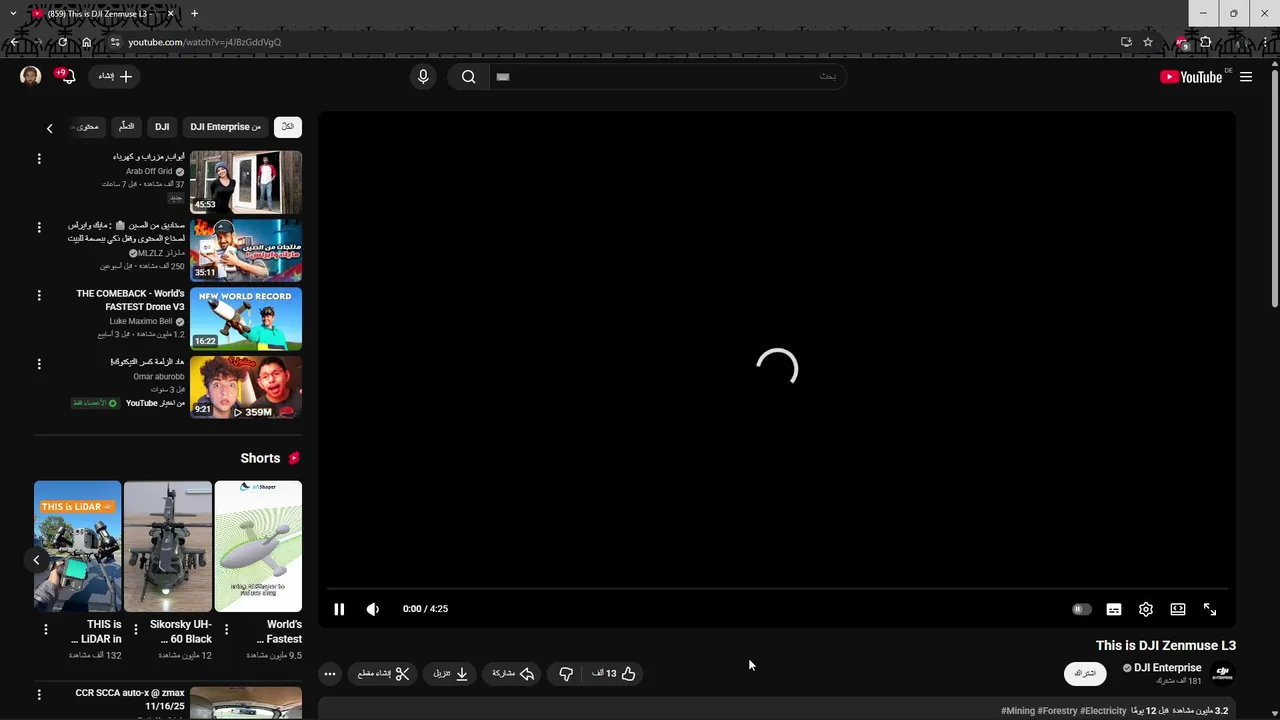Open options for CCR SCCA auto-x video
This screenshot has width=1280, height=720.
39,693
